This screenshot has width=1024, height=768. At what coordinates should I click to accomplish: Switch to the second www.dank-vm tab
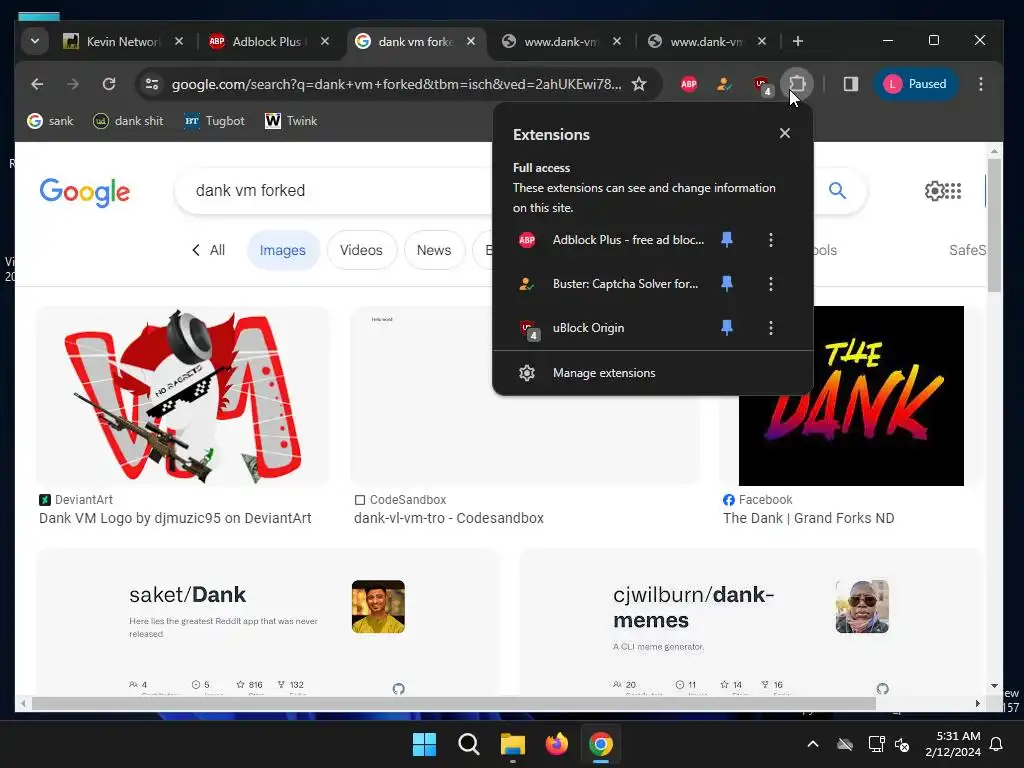[706, 42]
